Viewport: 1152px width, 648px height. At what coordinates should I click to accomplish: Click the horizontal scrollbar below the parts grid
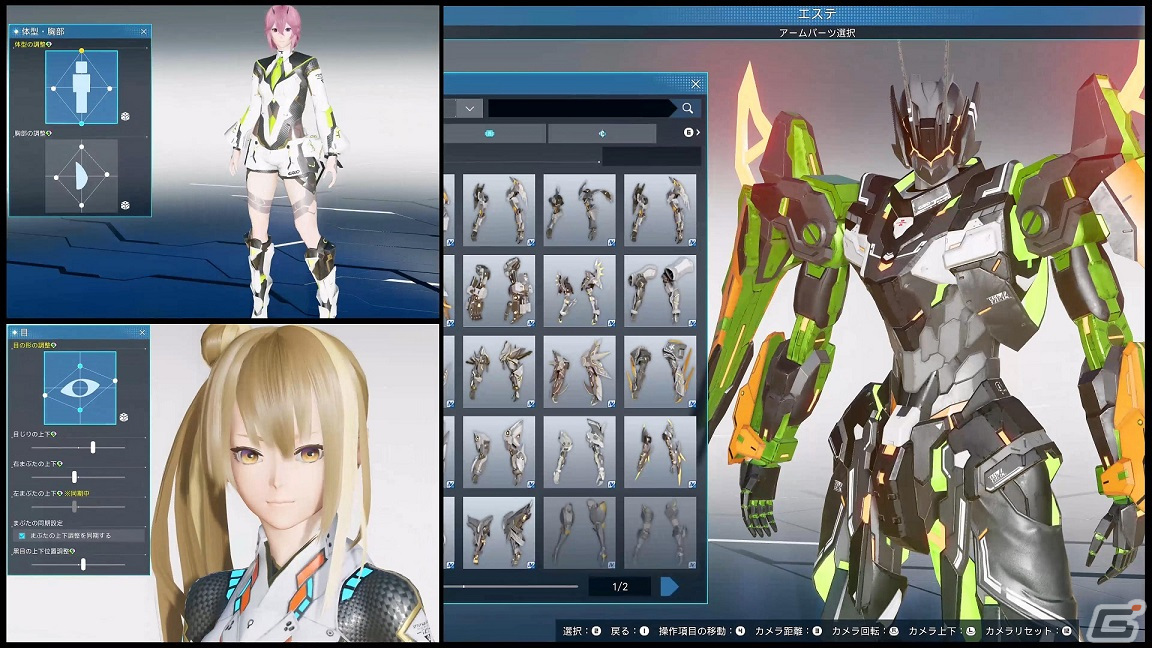[x=511, y=586]
